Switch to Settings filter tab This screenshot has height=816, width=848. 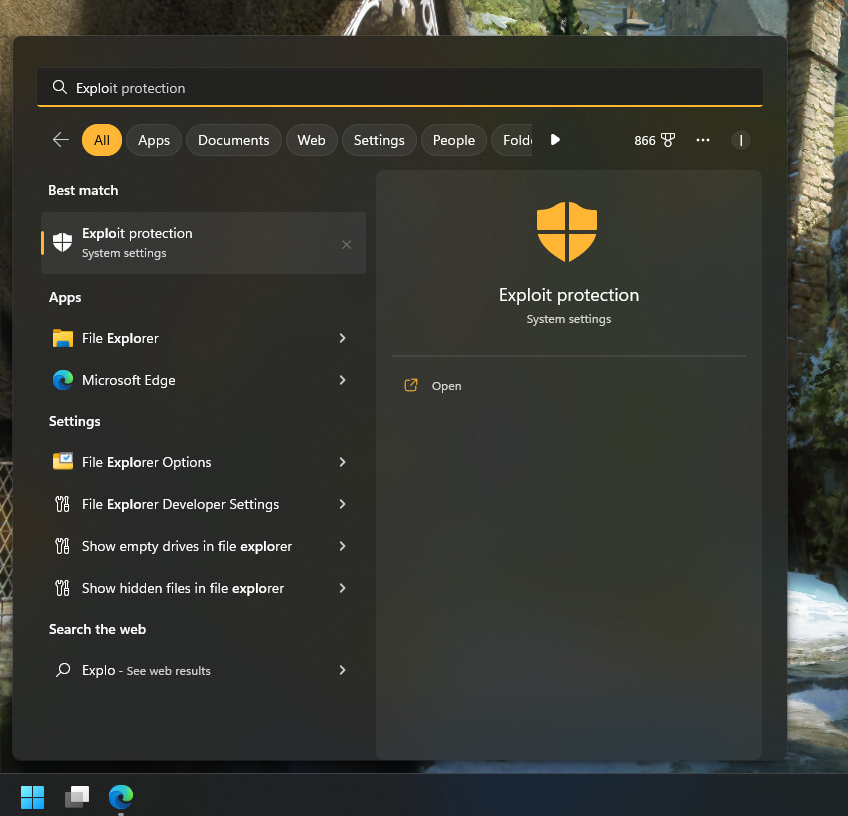[x=379, y=140]
